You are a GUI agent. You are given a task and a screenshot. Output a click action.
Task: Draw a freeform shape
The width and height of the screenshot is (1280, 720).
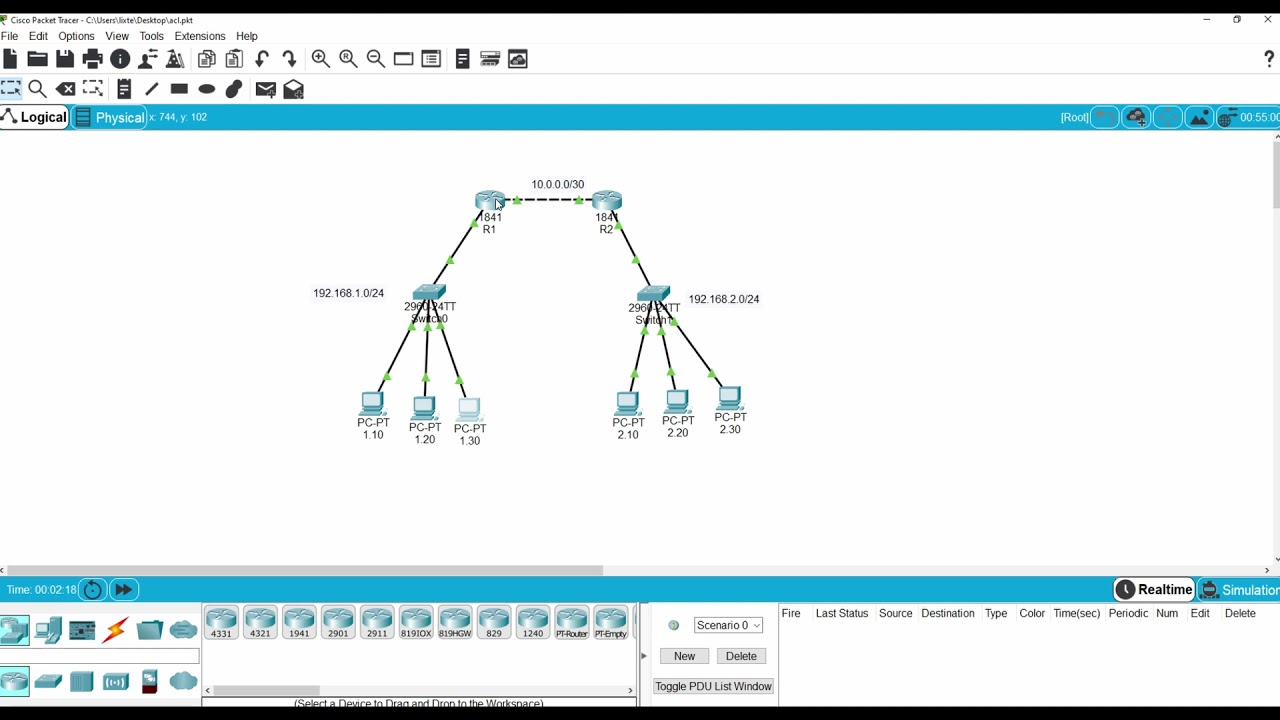[x=234, y=89]
